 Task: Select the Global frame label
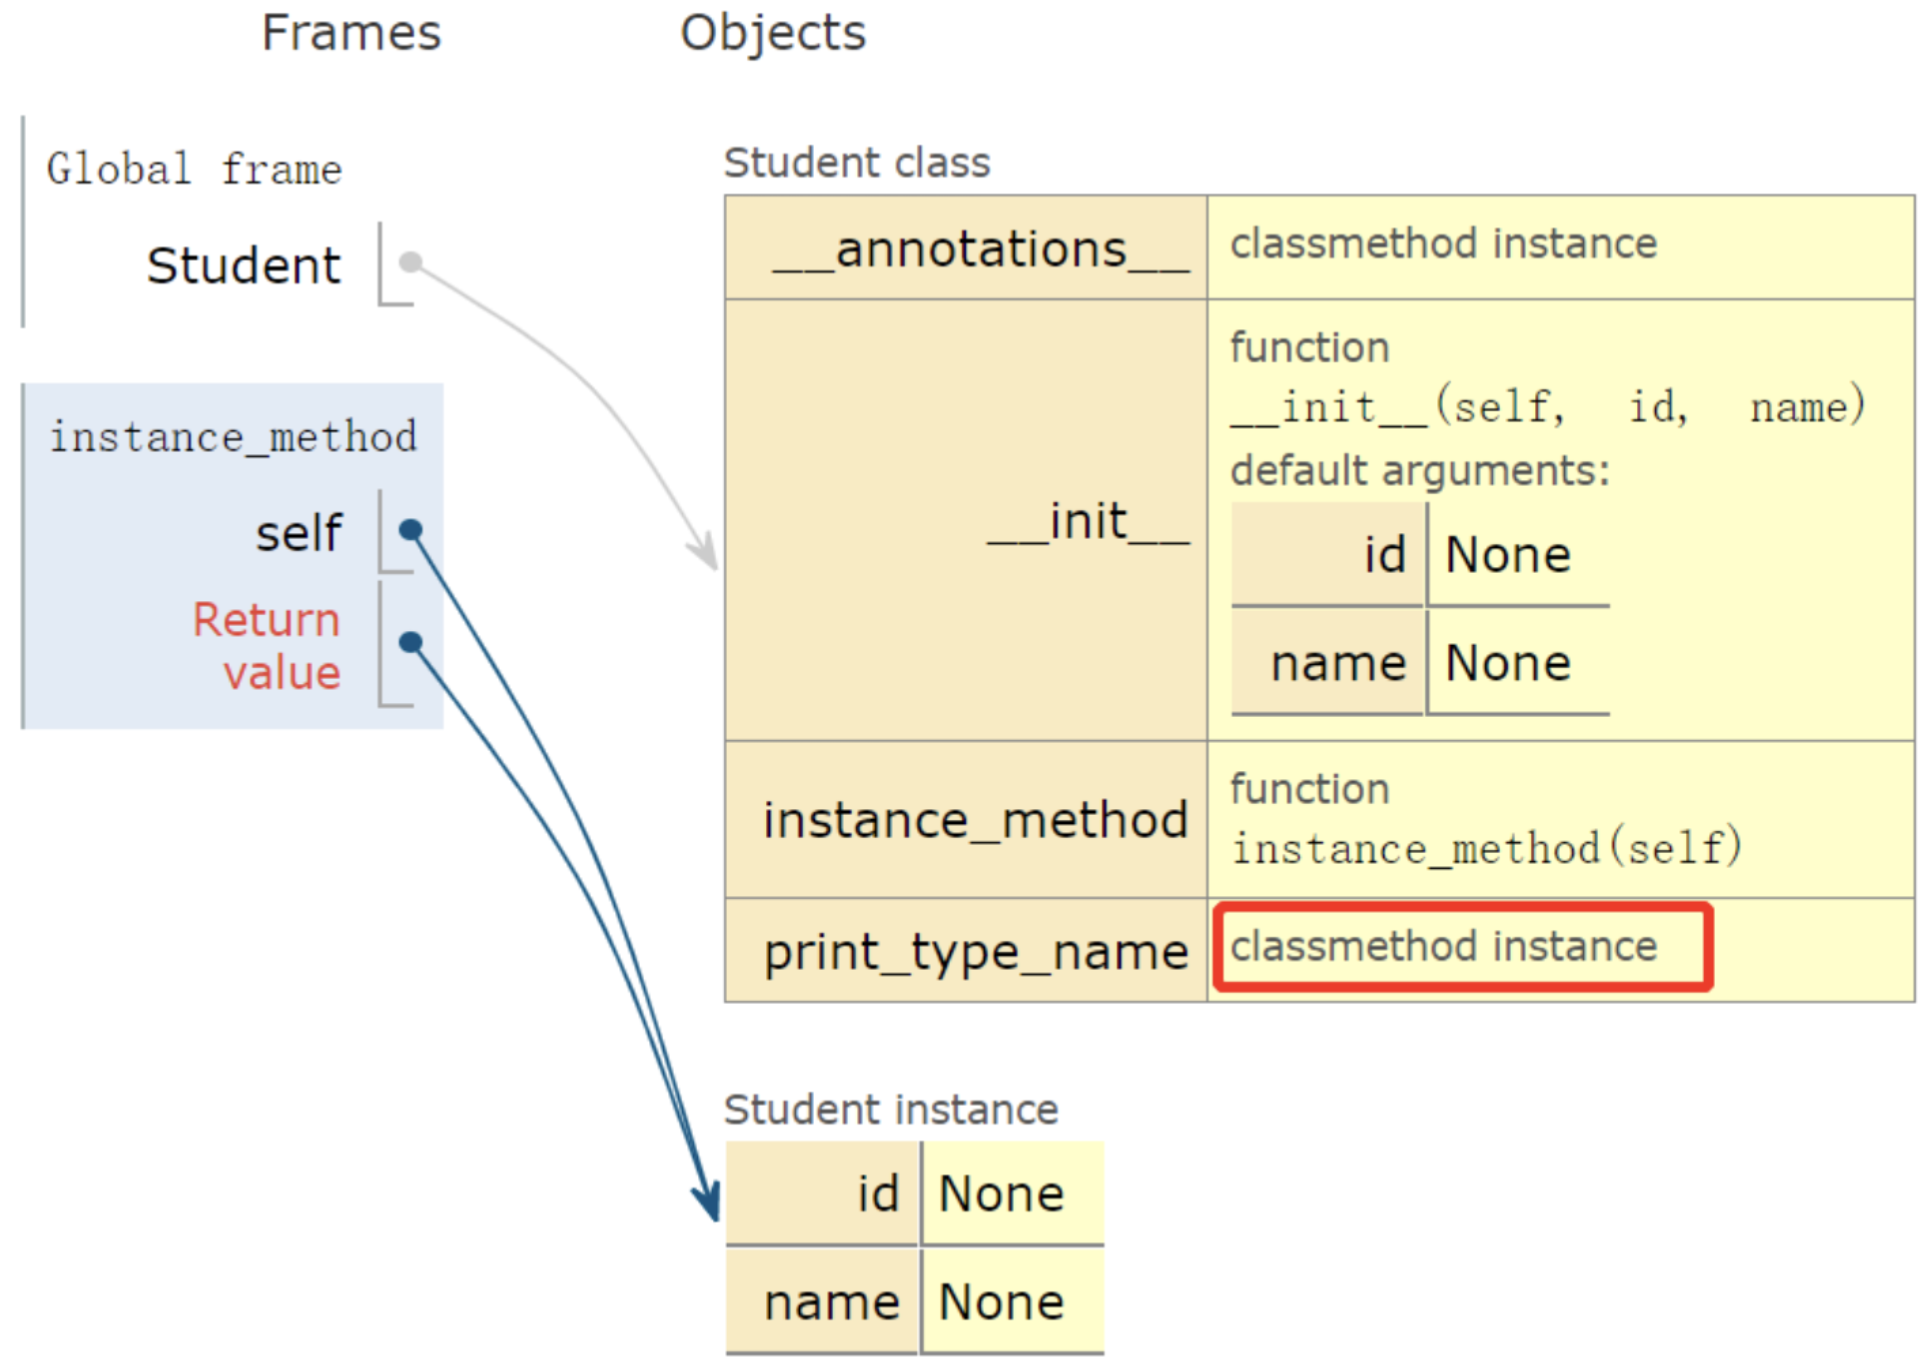click(x=194, y=169)
